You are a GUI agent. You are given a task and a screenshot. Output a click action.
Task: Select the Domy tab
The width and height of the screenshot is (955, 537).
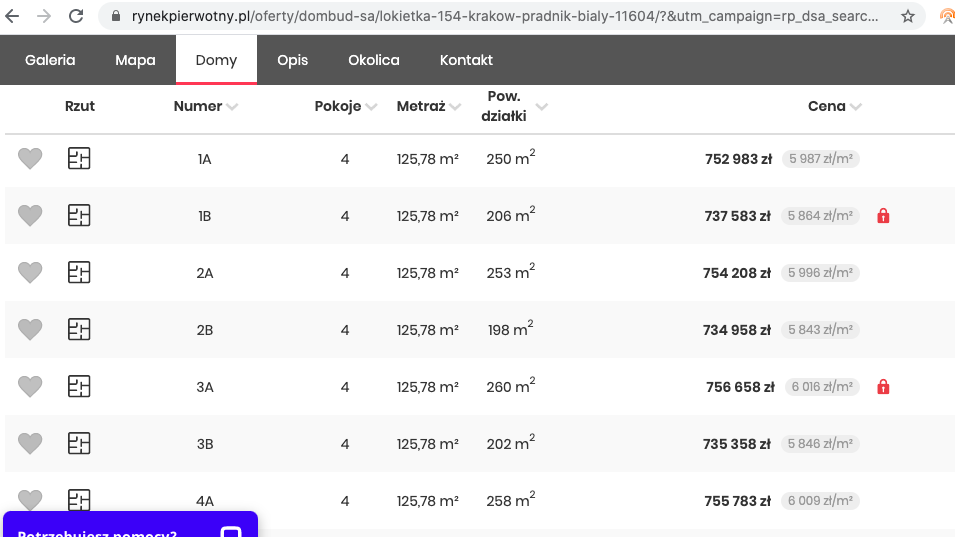(216, 60)
